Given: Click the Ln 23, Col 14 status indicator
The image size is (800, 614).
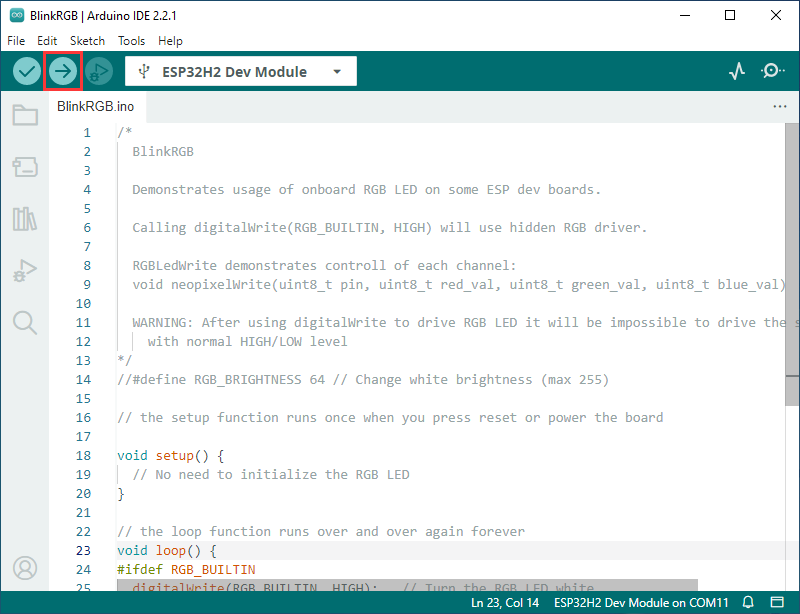Looking at the screenshot, I should 505,603.
